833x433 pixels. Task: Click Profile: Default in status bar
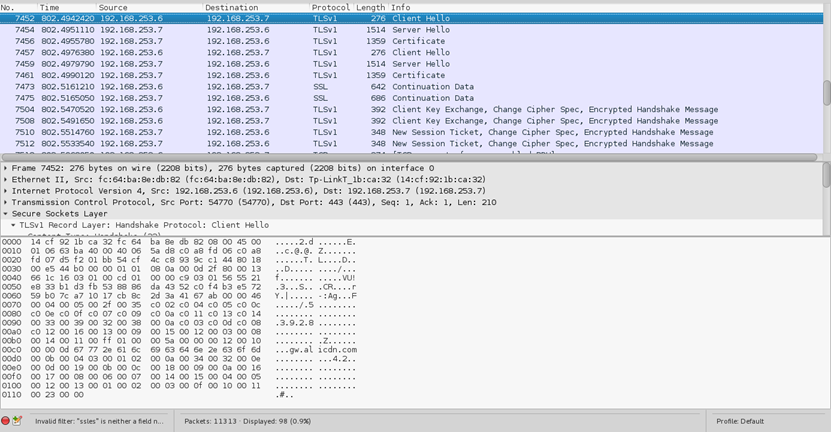click(x=739, y=421)
